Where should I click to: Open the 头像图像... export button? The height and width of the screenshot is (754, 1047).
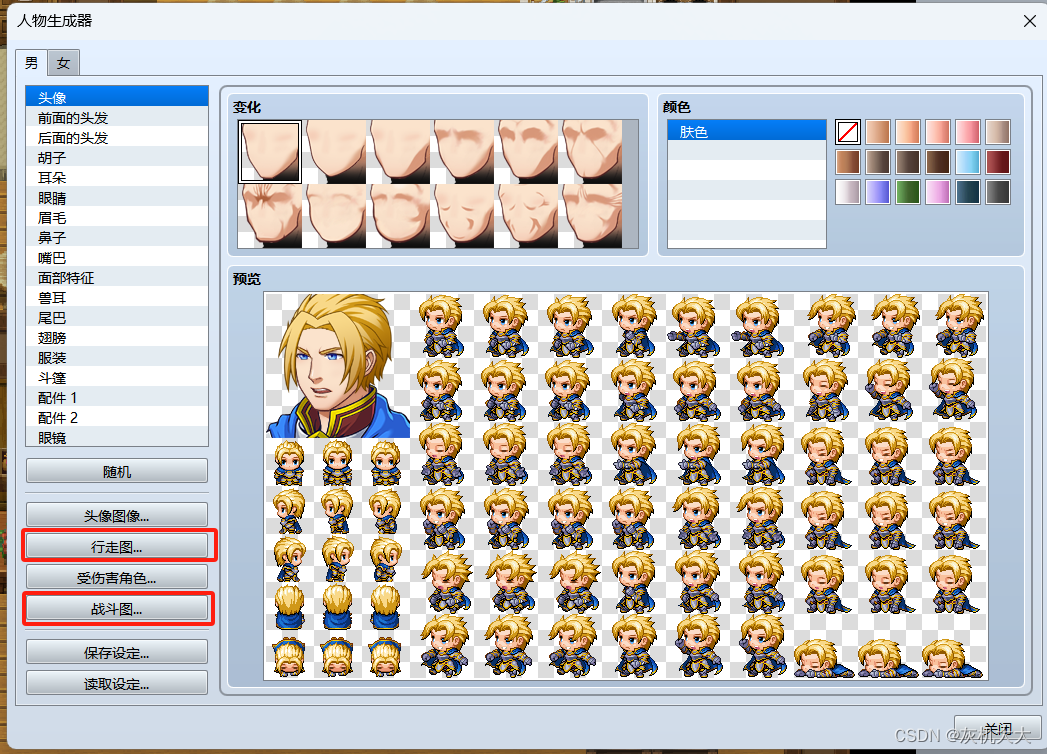click(117, 516)
